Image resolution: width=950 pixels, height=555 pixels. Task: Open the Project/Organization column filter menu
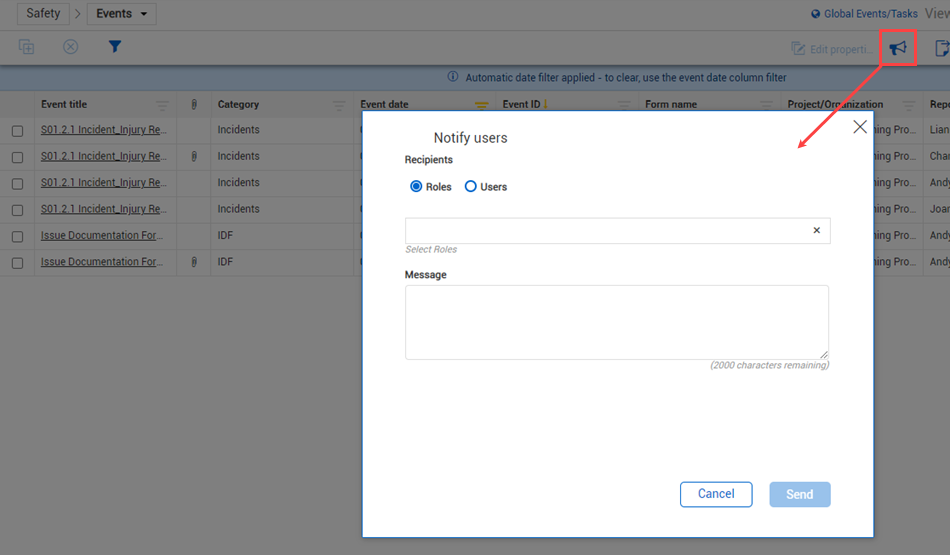coord(908,105)
